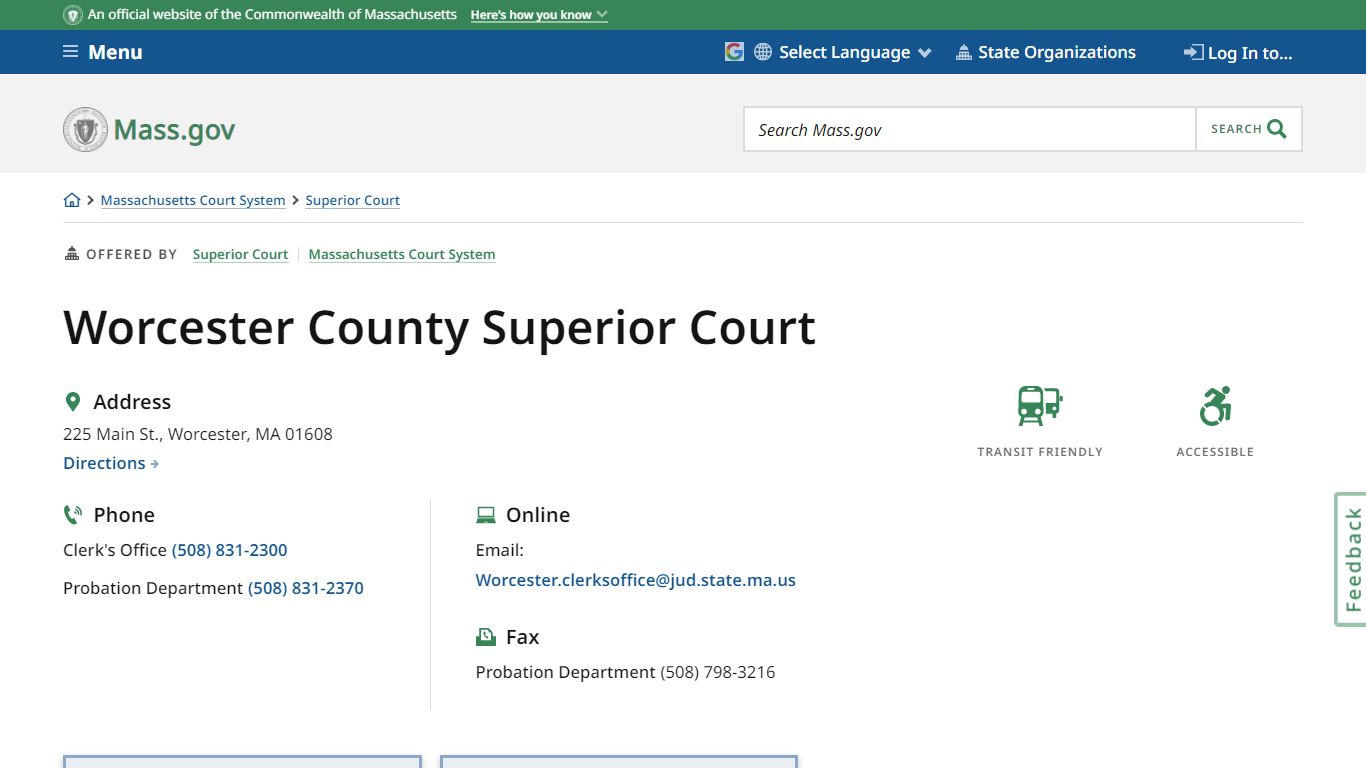
Task: Email Worcester.clerksoffice@jud.state.ma.us
Action: tap(636, 580)
